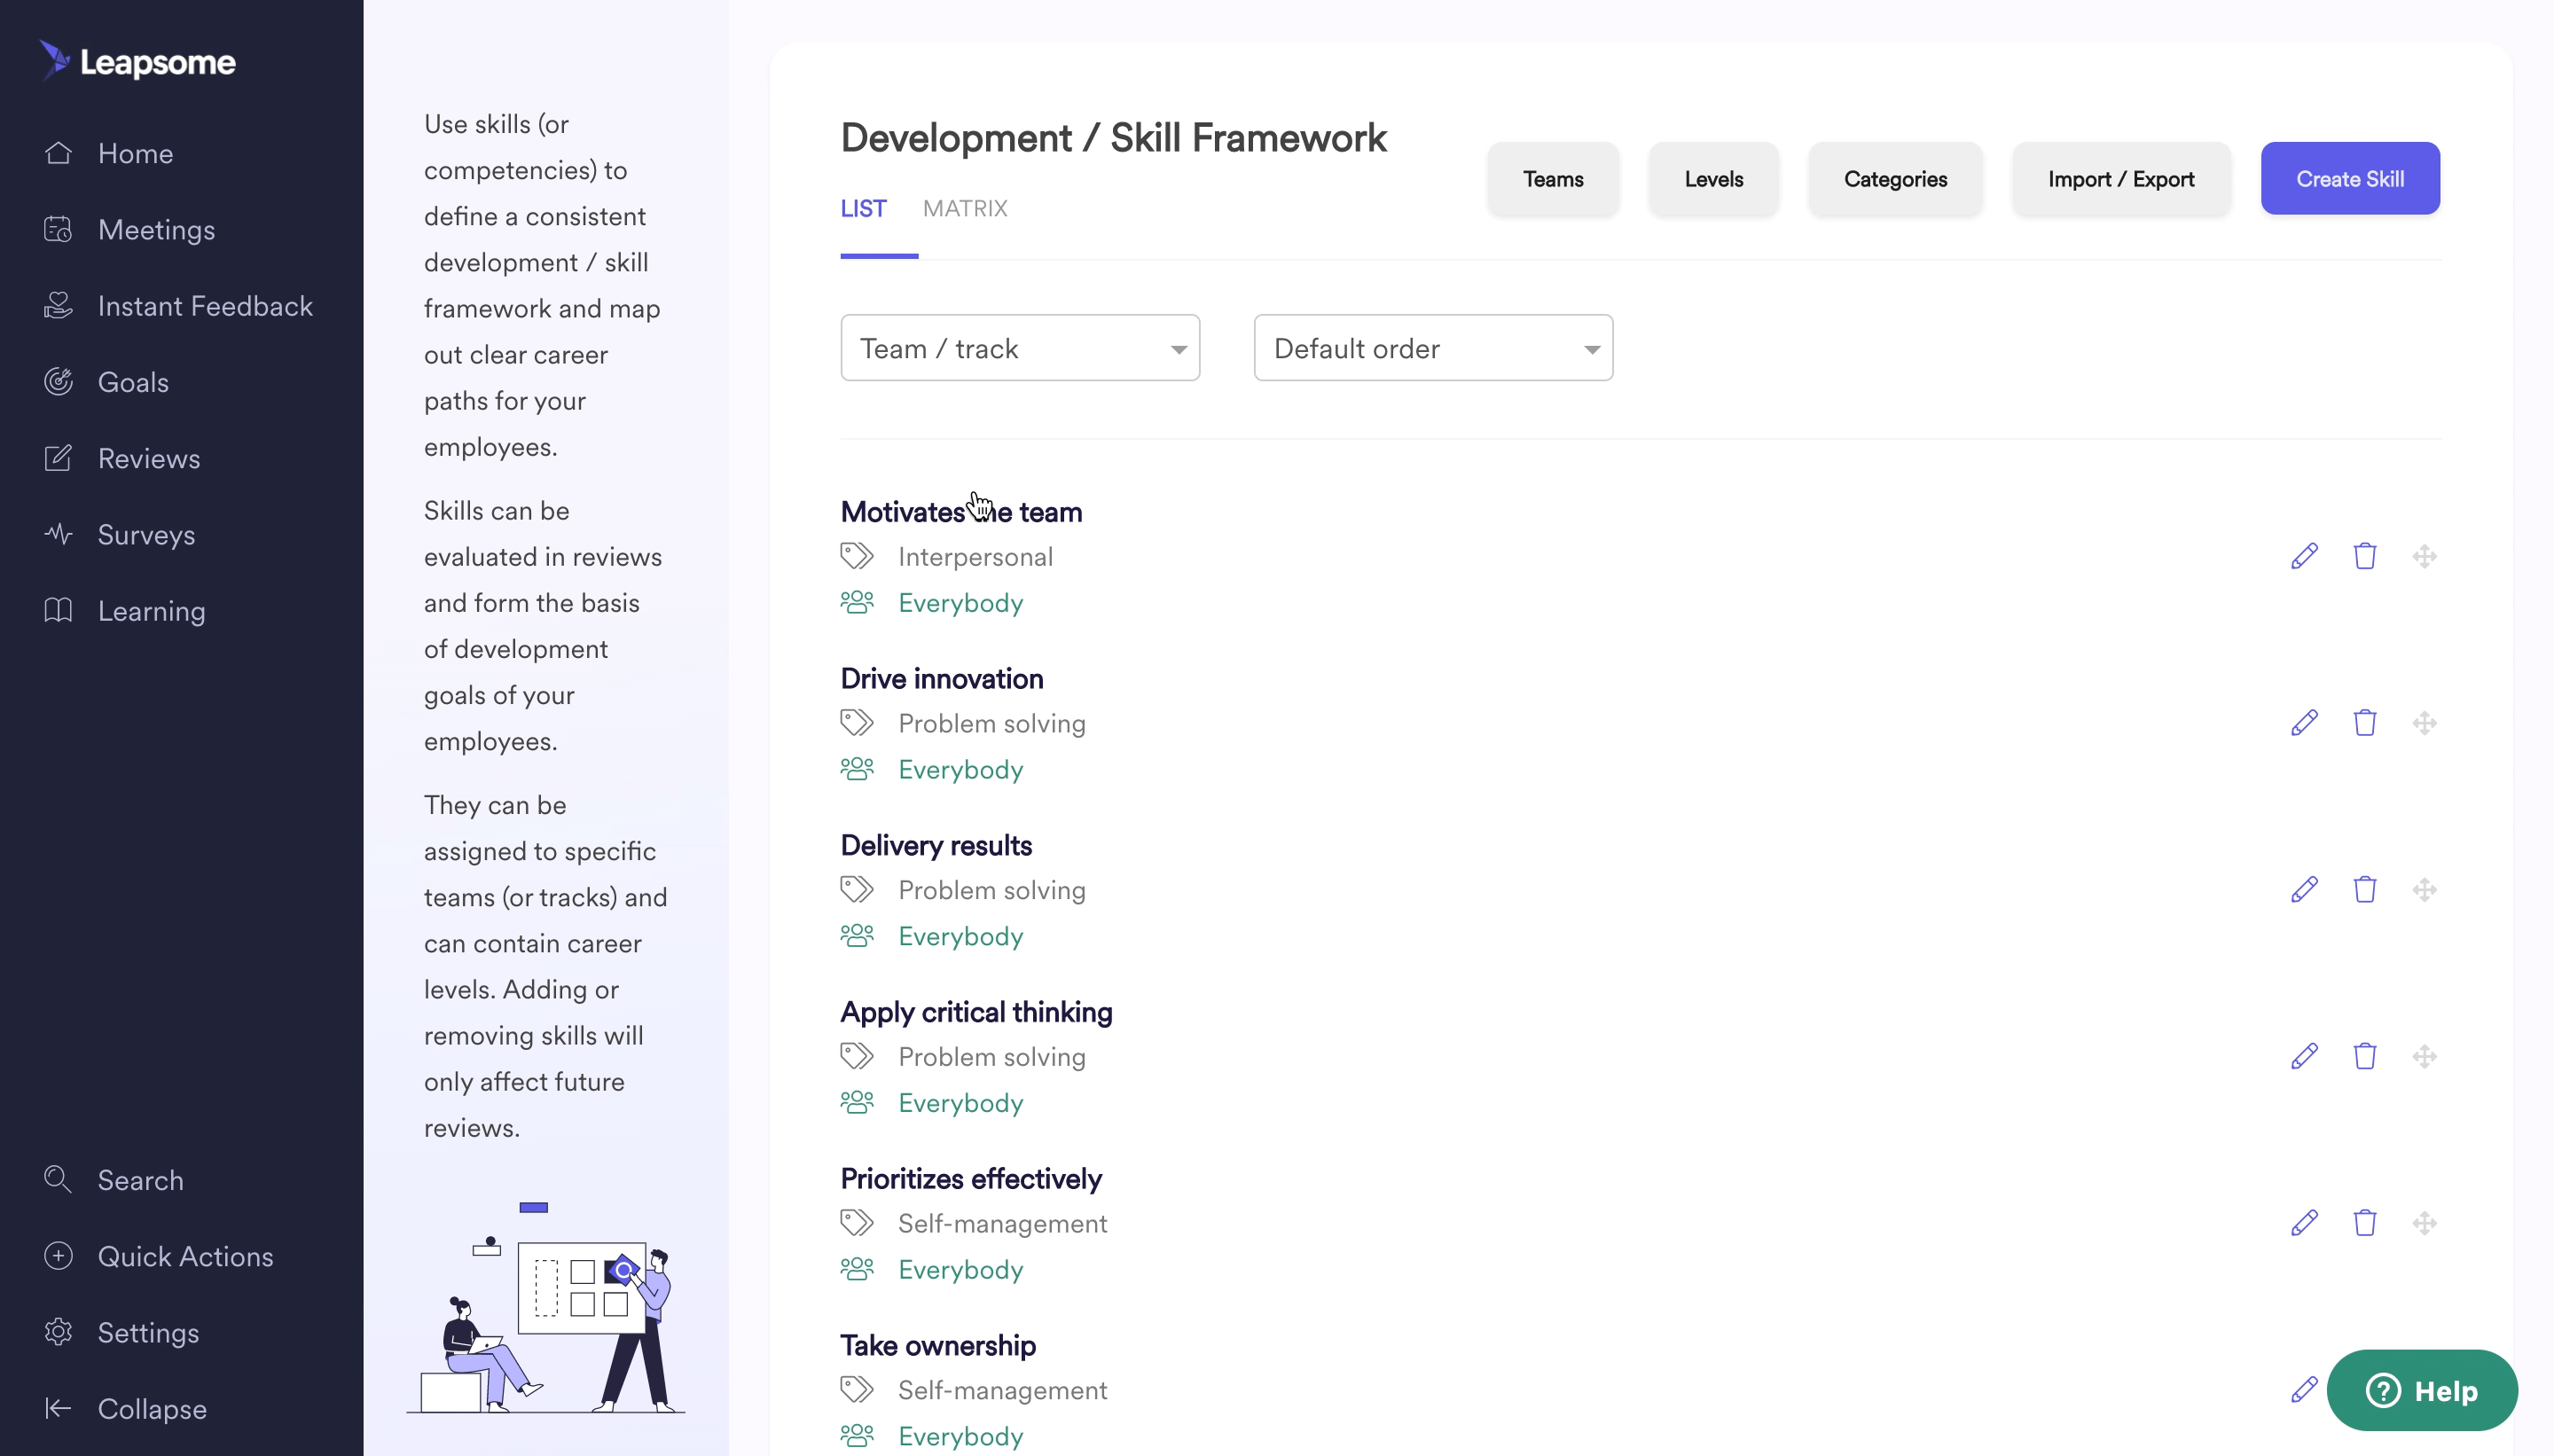Open Apply critical thinking skill title
Viewport: 2554px width, 1456px height.
tap(976, 1012)
